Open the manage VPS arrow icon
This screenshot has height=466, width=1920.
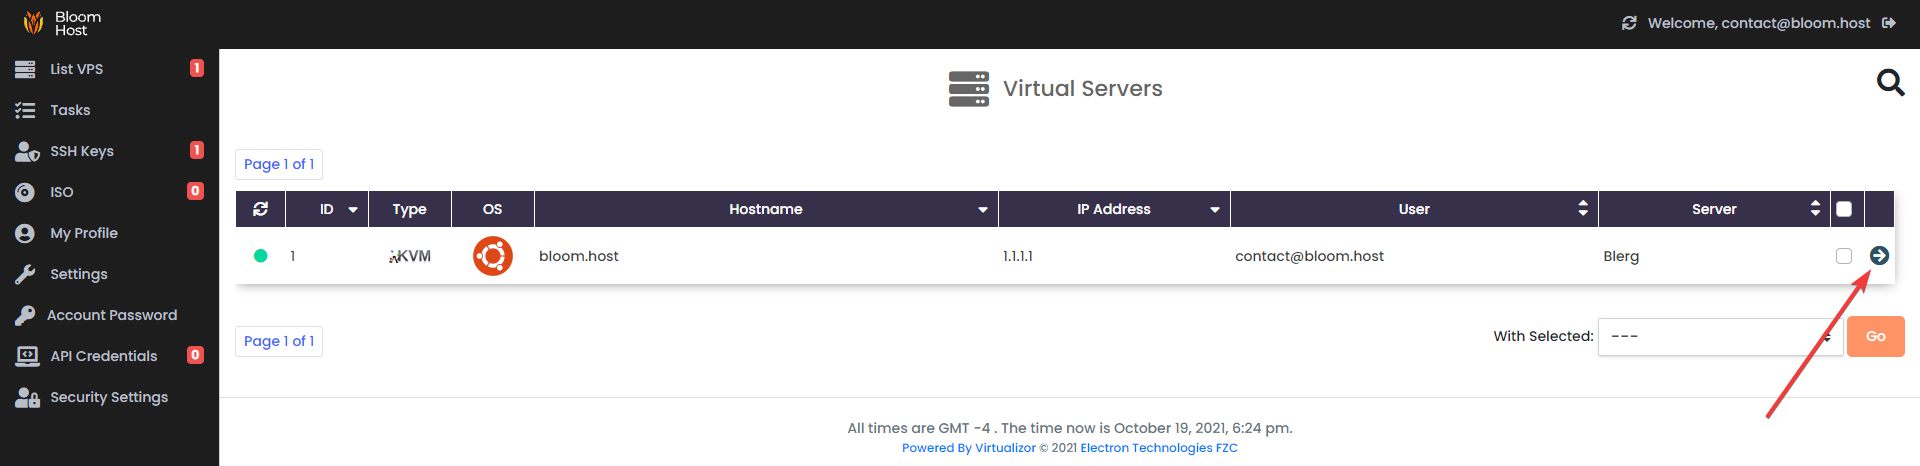pyautogui.click(x=1879, y=256)
